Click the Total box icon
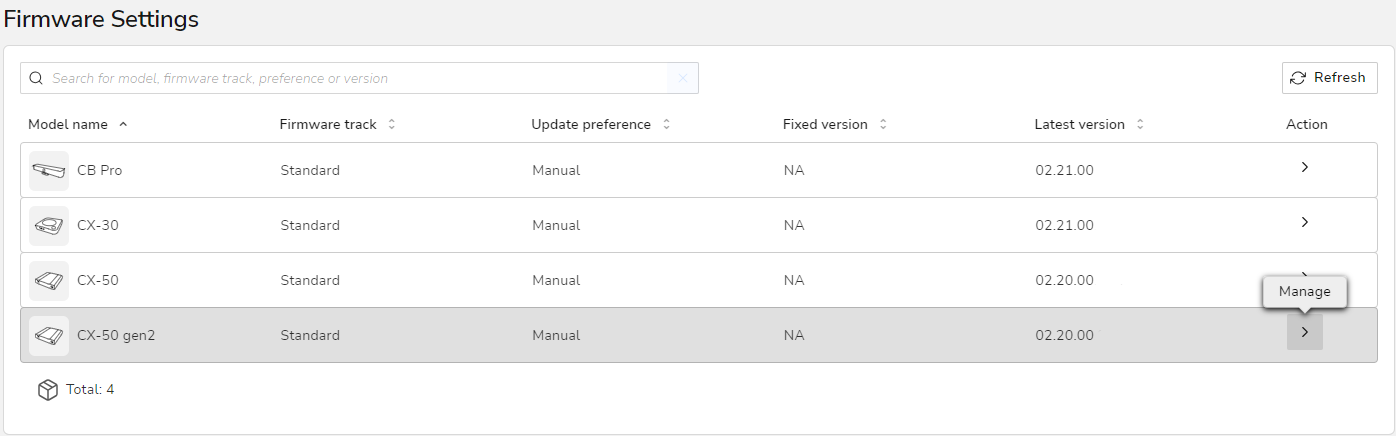Image resolution: width=1396 pixels, height=436 pixels. [x=48, y=390]
